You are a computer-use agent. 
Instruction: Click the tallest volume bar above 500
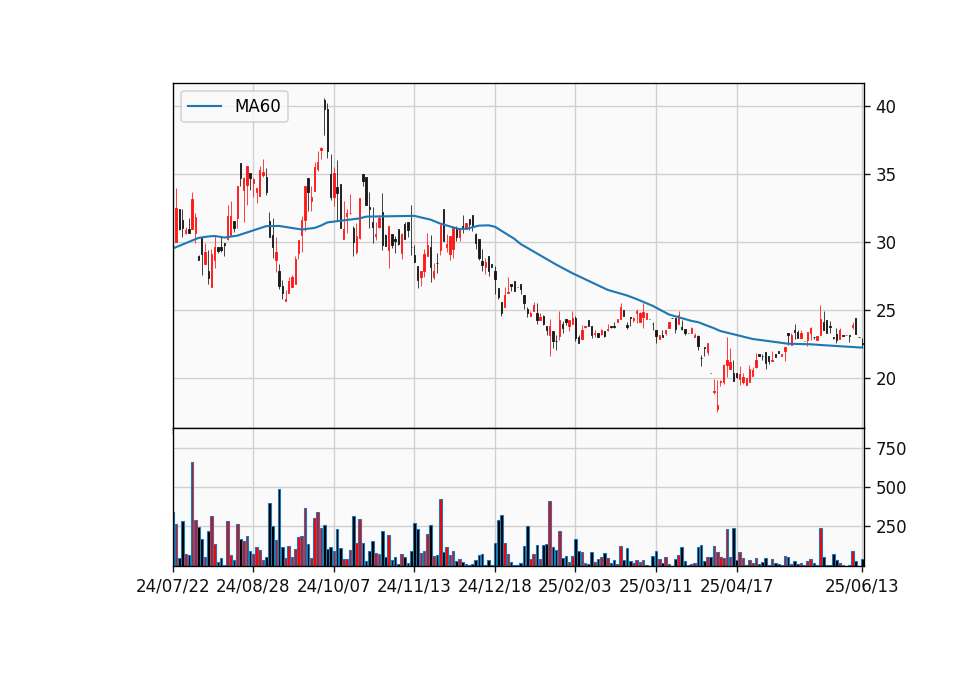click(193, 514)
